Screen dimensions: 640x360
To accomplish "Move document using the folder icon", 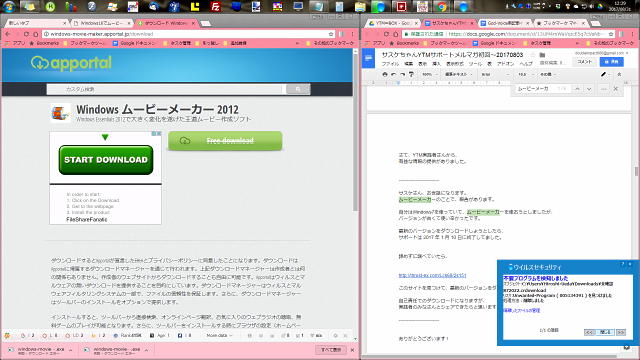I will click(x=542, y=55).
